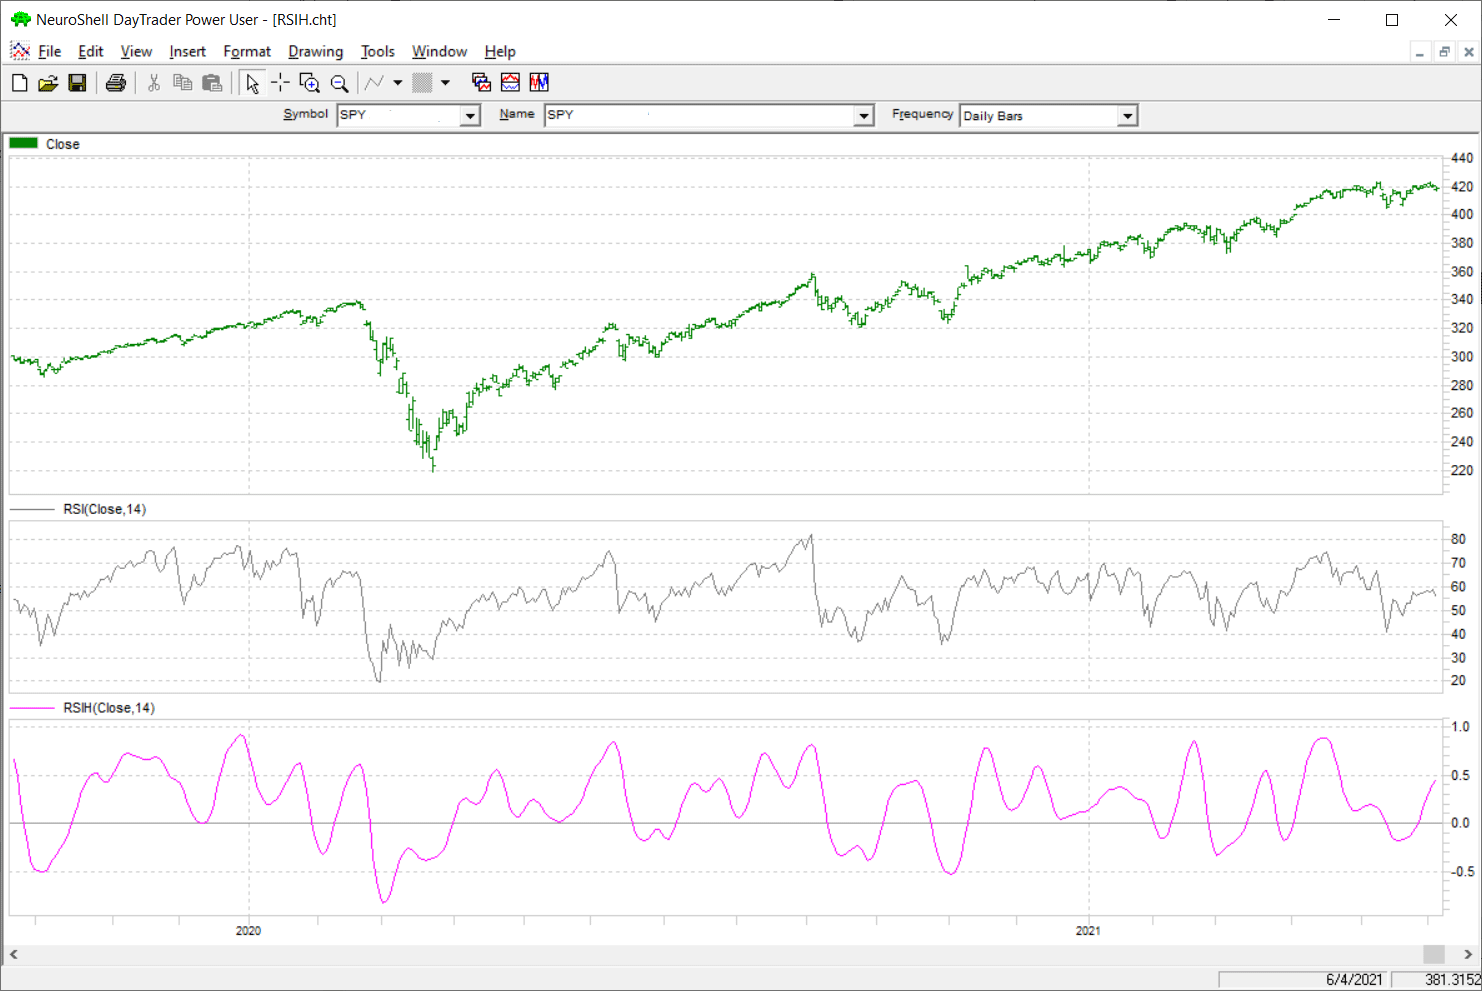Image resolution: width=1482 pixels, height=991 pixels.
Task: Click the Symbol field containing SPY
Action: tap(399, 115)
